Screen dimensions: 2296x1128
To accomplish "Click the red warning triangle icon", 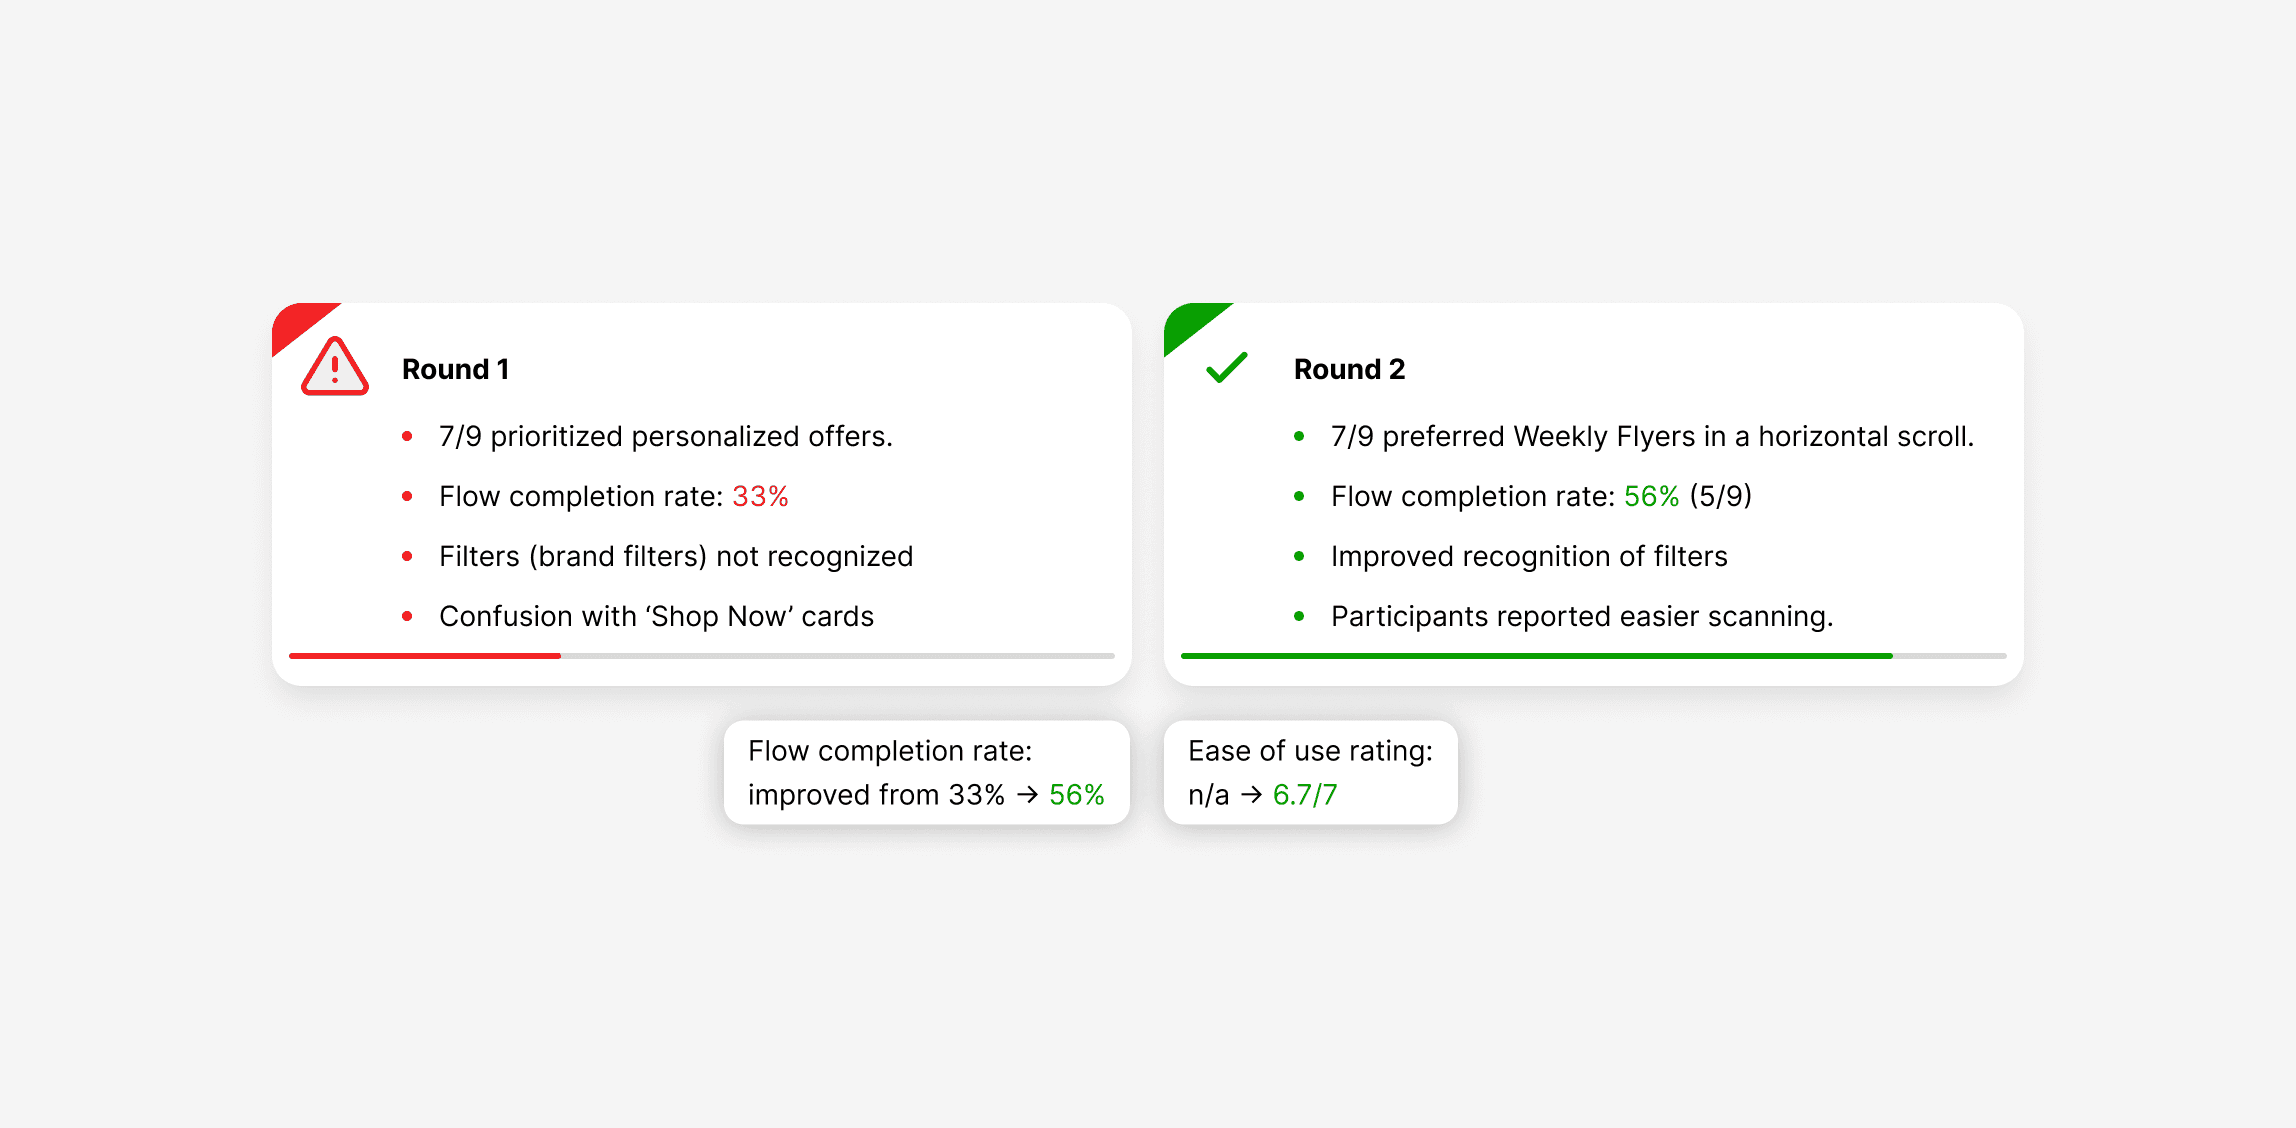I will pyautogui.click(x=335, y=368).
